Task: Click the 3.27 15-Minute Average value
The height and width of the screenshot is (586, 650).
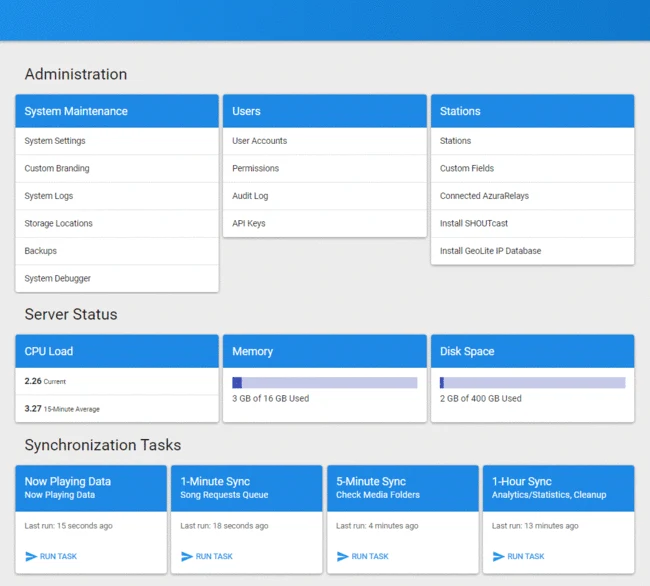Action: [62, 409]
